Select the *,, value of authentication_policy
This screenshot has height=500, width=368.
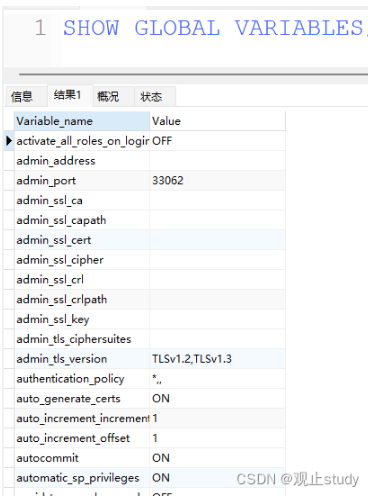(x=218, y=379)
